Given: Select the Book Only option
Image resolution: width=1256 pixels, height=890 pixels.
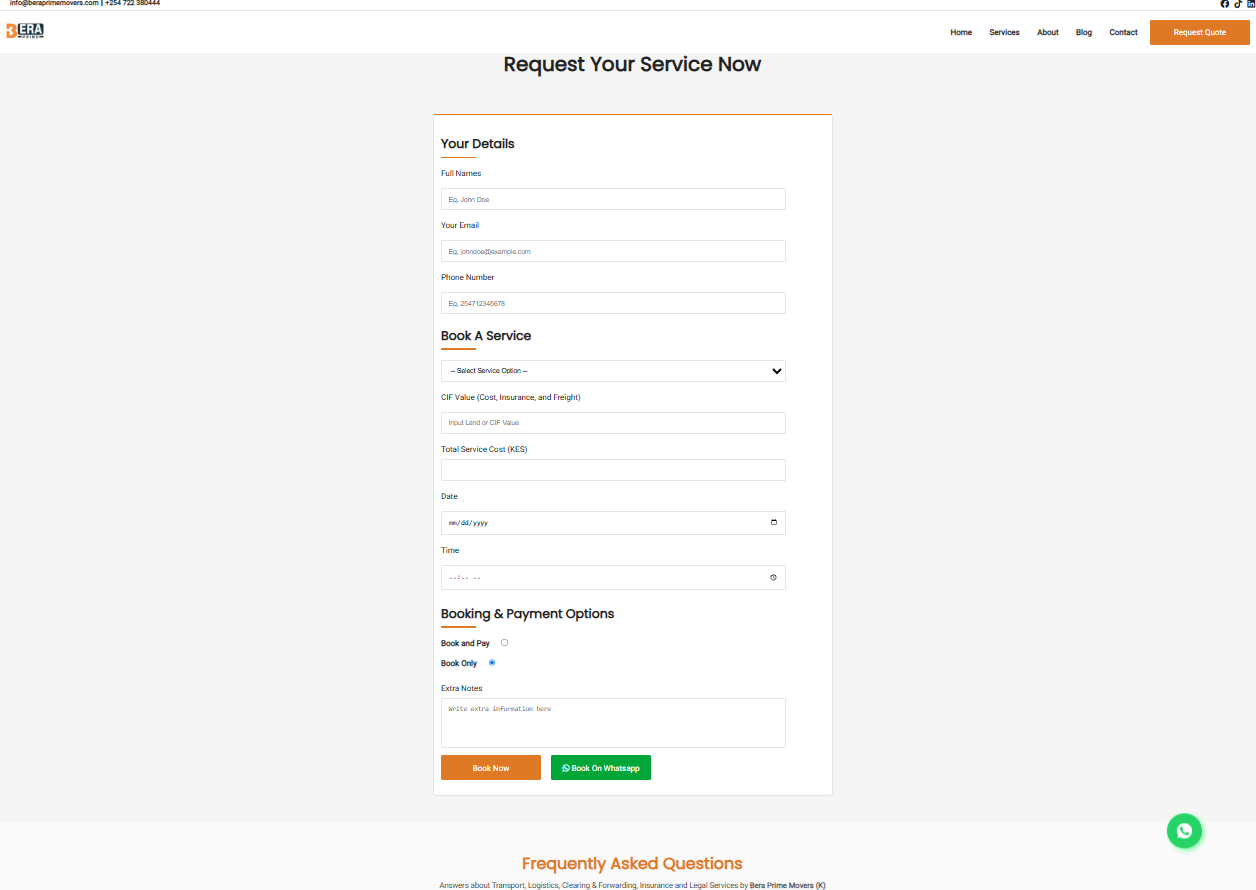Looking at the screenshot, I should point(491,662).
